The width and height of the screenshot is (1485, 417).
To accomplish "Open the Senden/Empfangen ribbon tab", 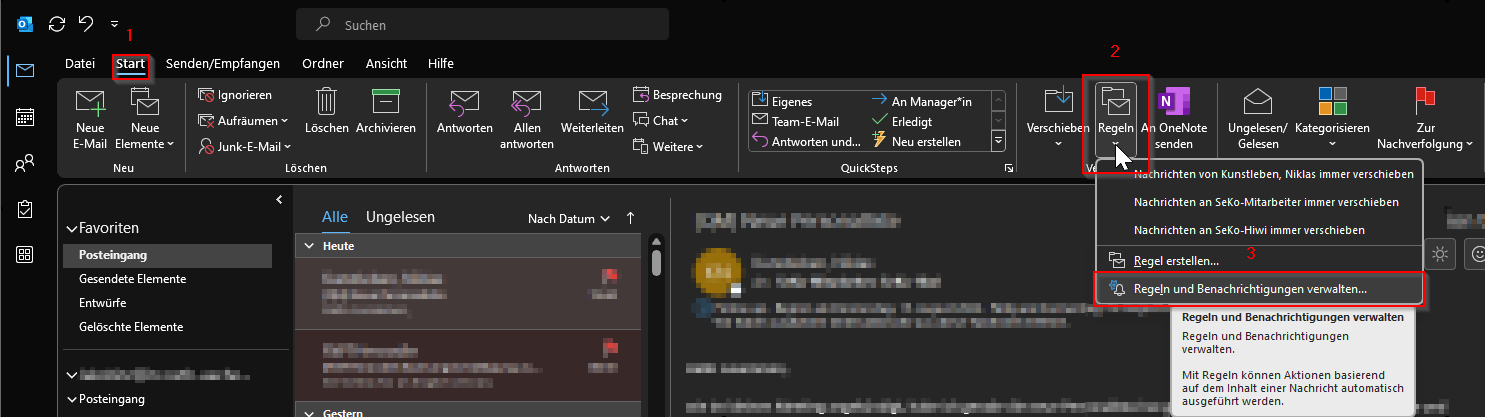I will tap(222, 63).
